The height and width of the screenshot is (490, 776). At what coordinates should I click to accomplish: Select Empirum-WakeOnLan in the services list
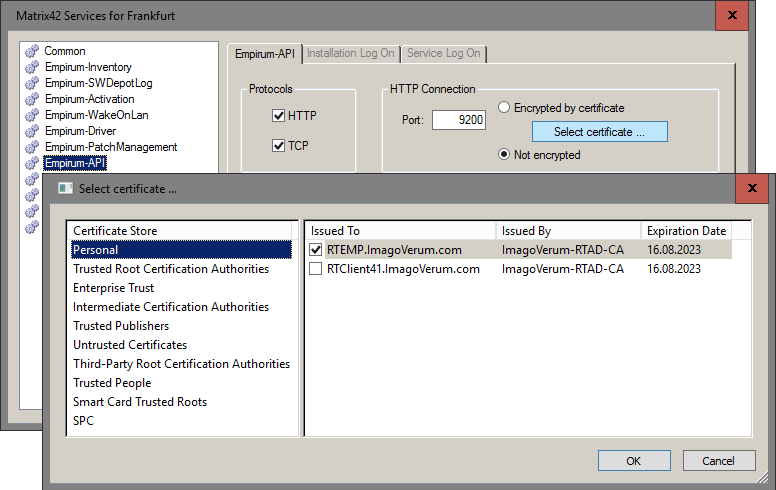pyautogui.click(x=97, y=115)
